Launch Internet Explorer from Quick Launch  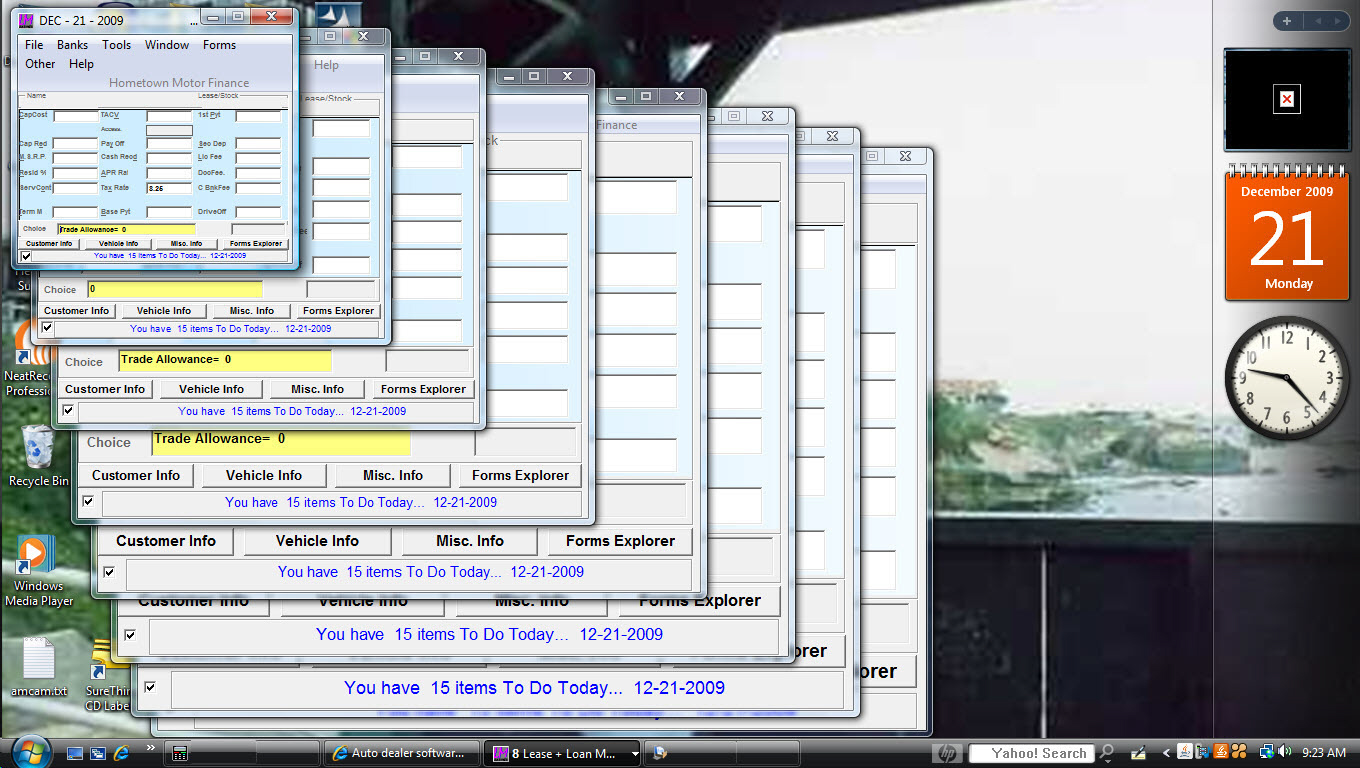tap(121, 752)
